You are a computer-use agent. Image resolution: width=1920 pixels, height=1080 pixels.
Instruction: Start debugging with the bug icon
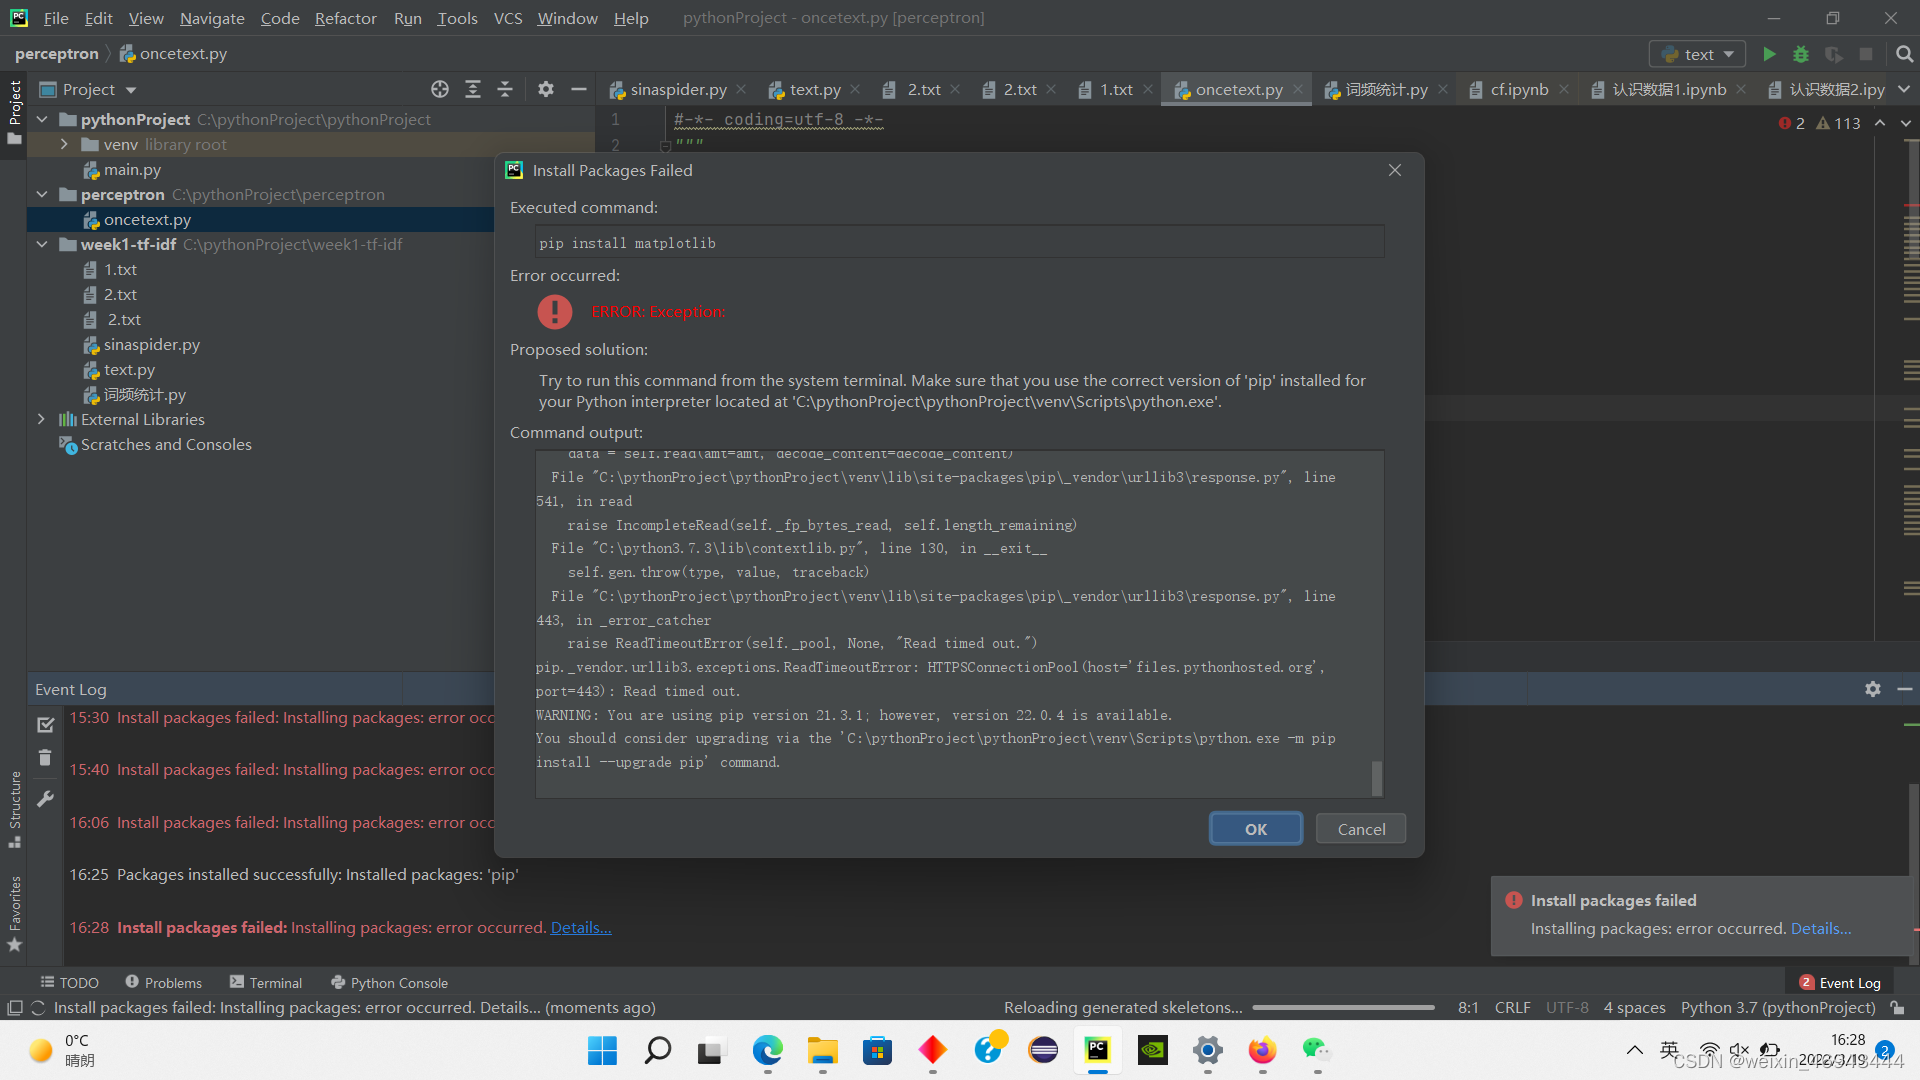click(1800, 53)
